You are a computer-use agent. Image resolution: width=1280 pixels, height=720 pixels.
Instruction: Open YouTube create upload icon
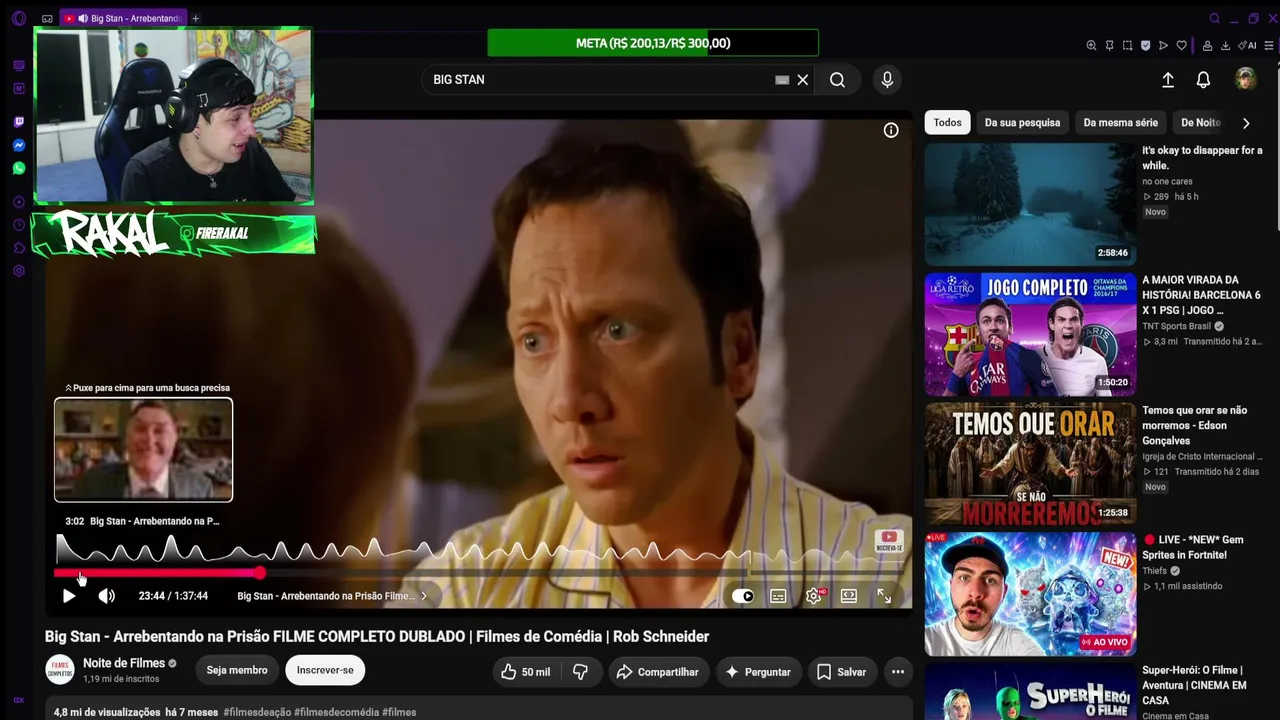[1168, 80]
